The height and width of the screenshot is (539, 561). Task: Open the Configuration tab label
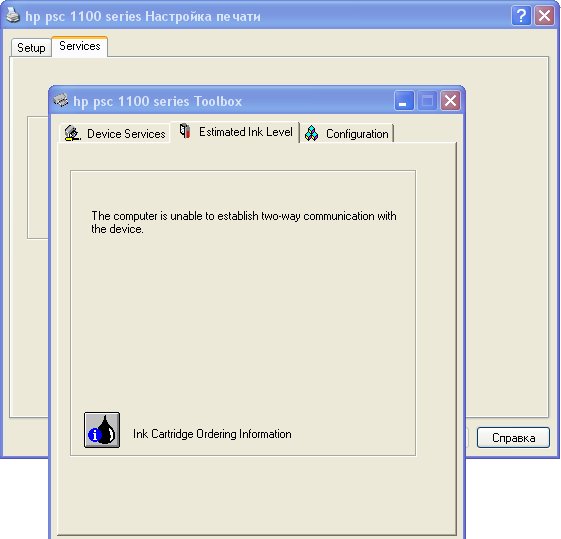pos(357,134)
